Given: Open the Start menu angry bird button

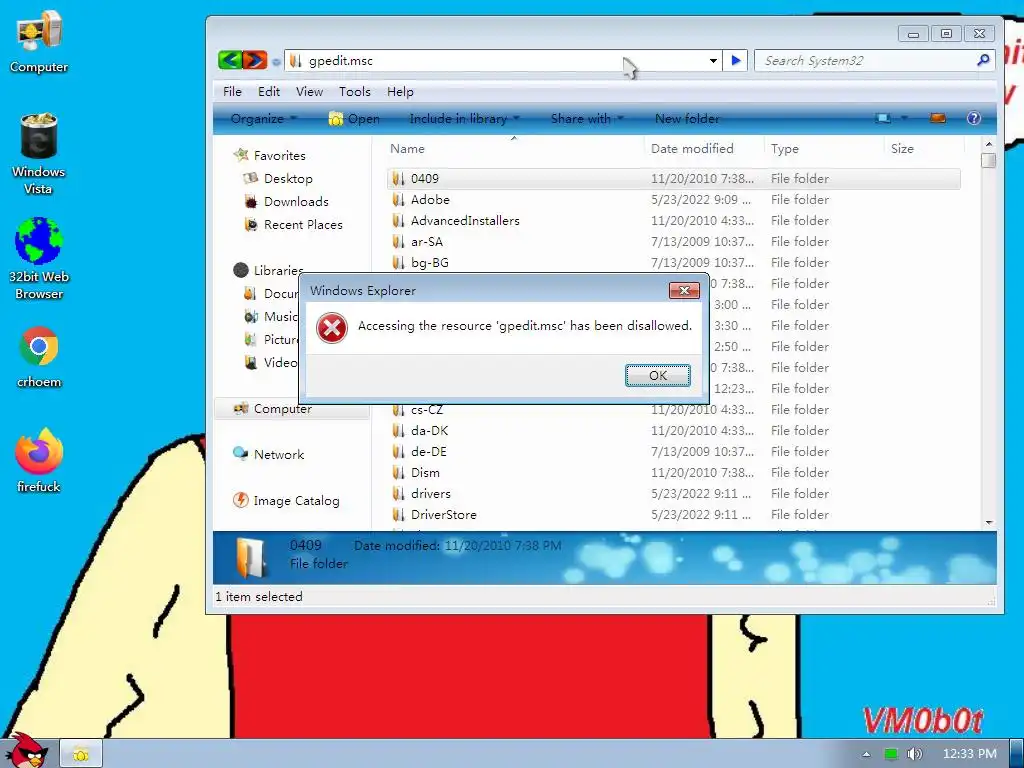Looking at the screenshot, I should coord(26,751).
